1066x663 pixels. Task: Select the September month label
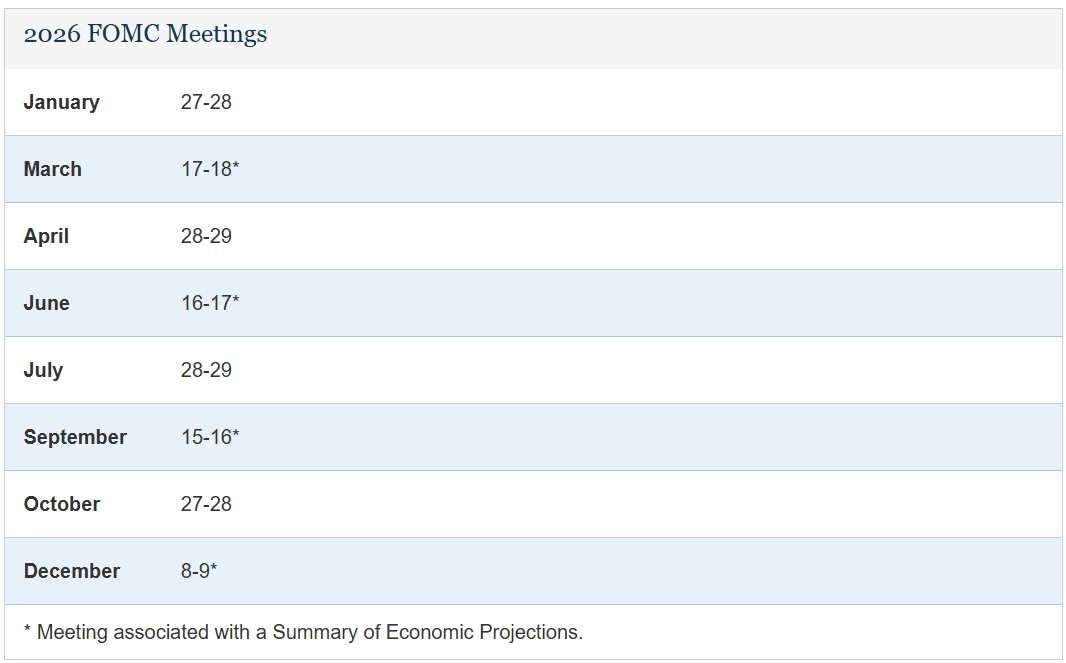point(75,437)
